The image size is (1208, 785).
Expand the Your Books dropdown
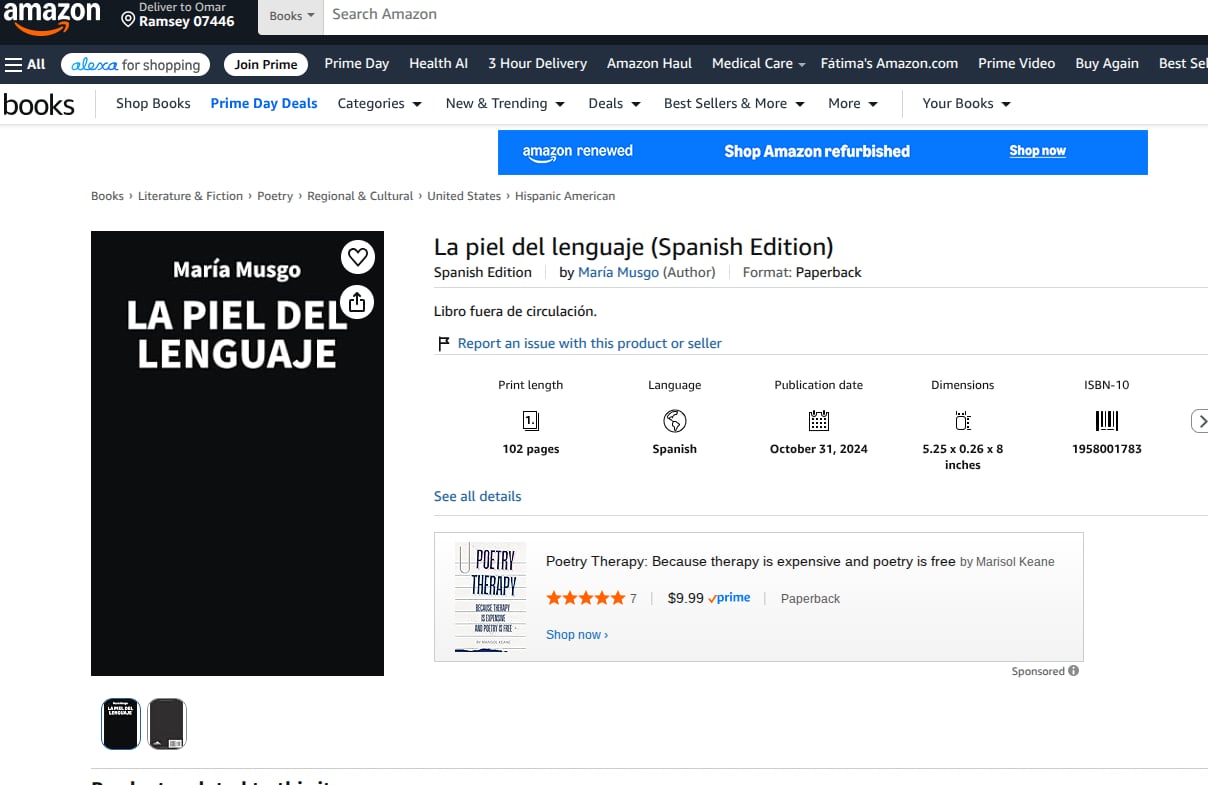[x=966, y=103]
